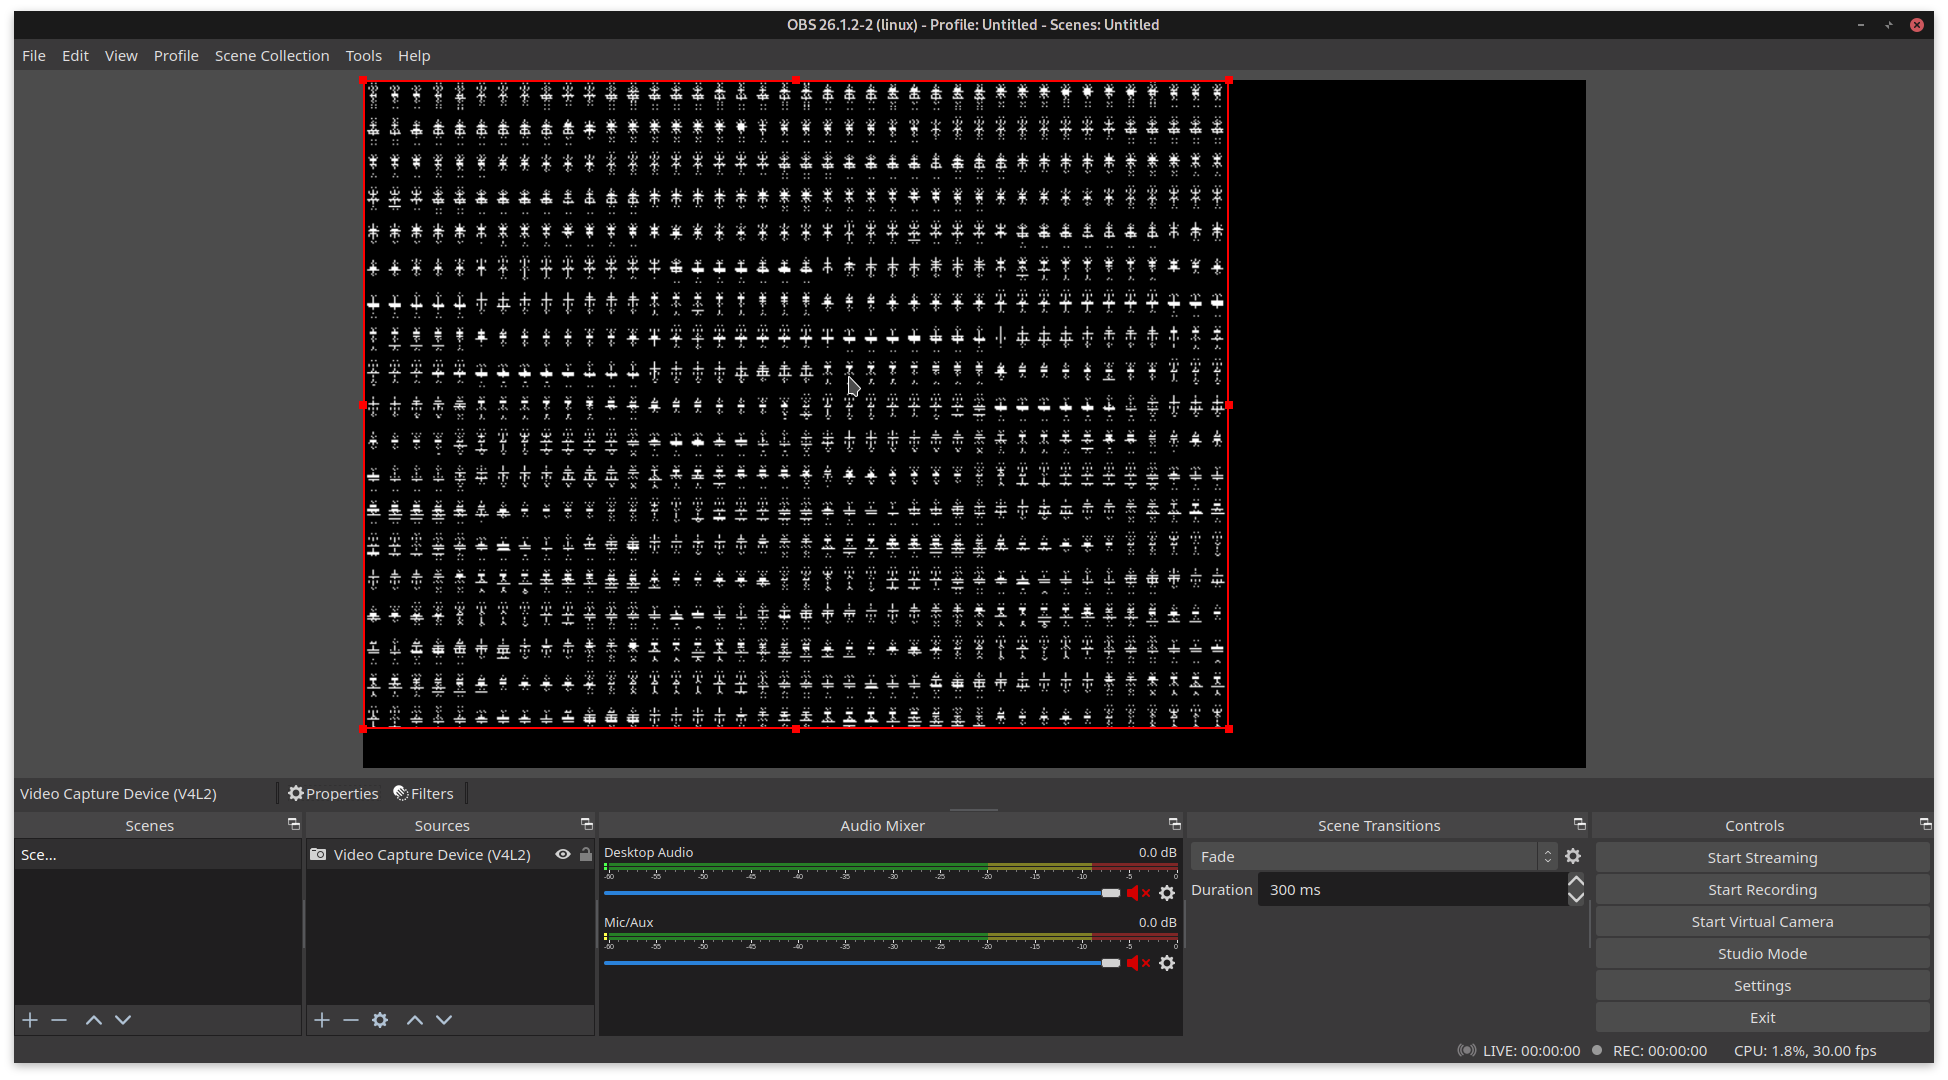Screen dimensions: 1948x1080
Task: Open the File menu
Action: (34, 56)
